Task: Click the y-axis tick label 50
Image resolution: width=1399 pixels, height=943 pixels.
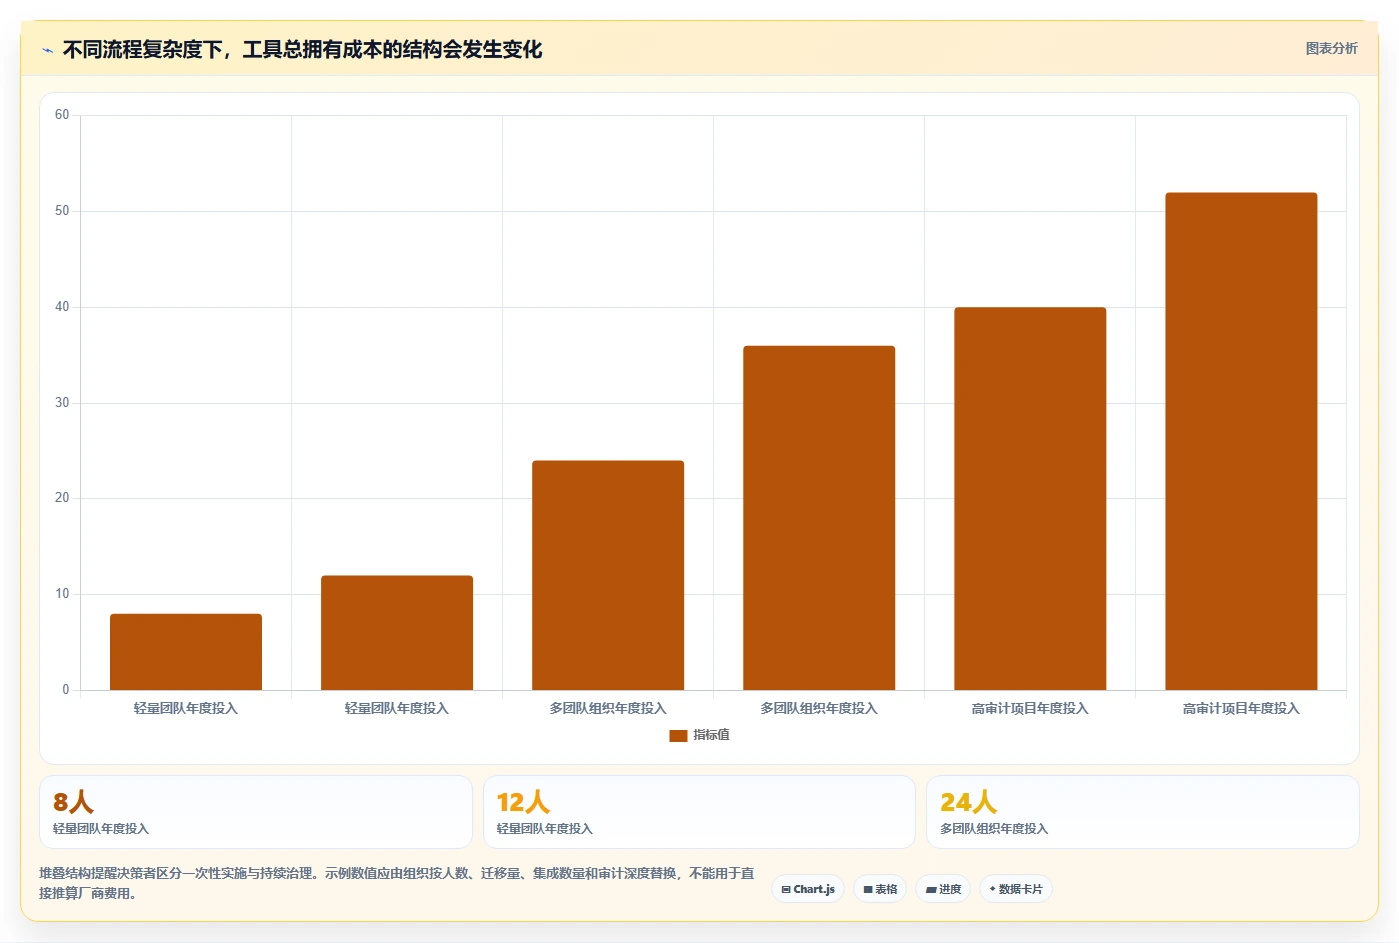Action: (62, 211)
